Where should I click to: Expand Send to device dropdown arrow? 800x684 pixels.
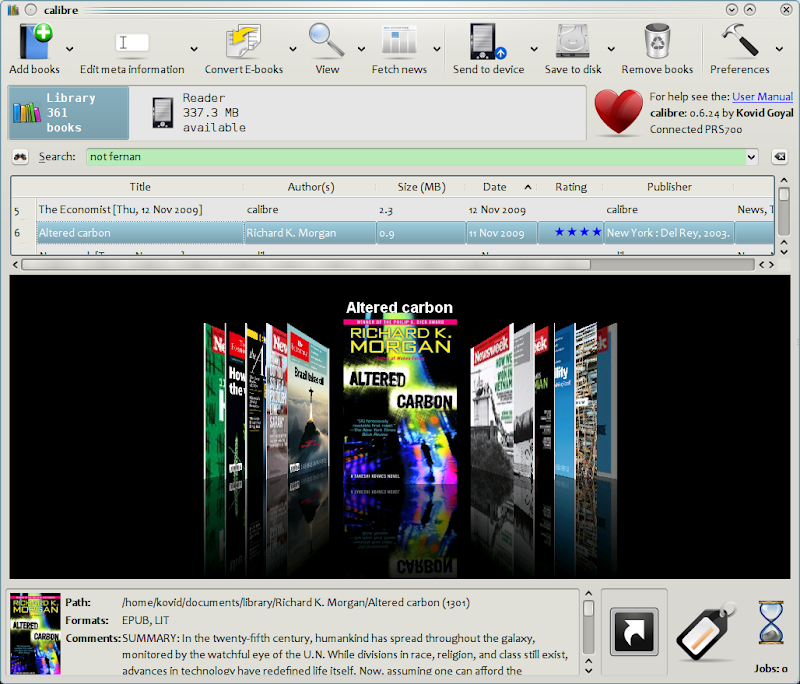tap(534, 49)
